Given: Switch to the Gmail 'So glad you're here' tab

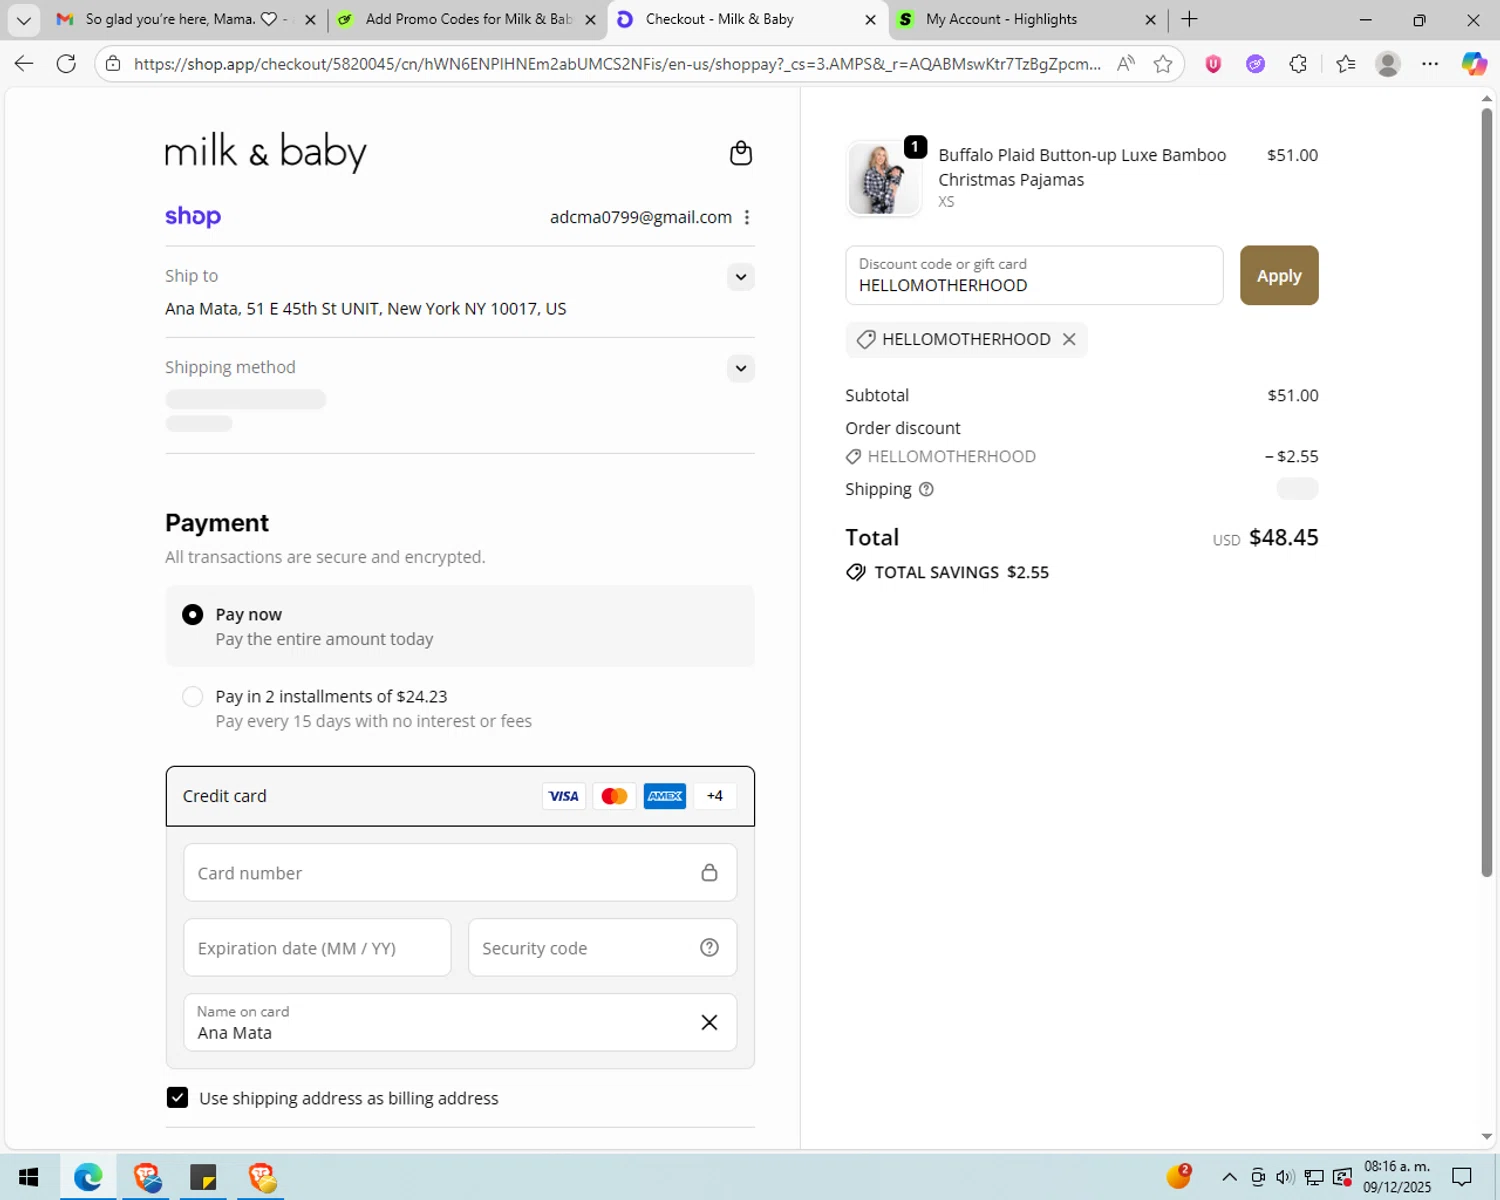Looking at the screenshot, I should 187,19.
